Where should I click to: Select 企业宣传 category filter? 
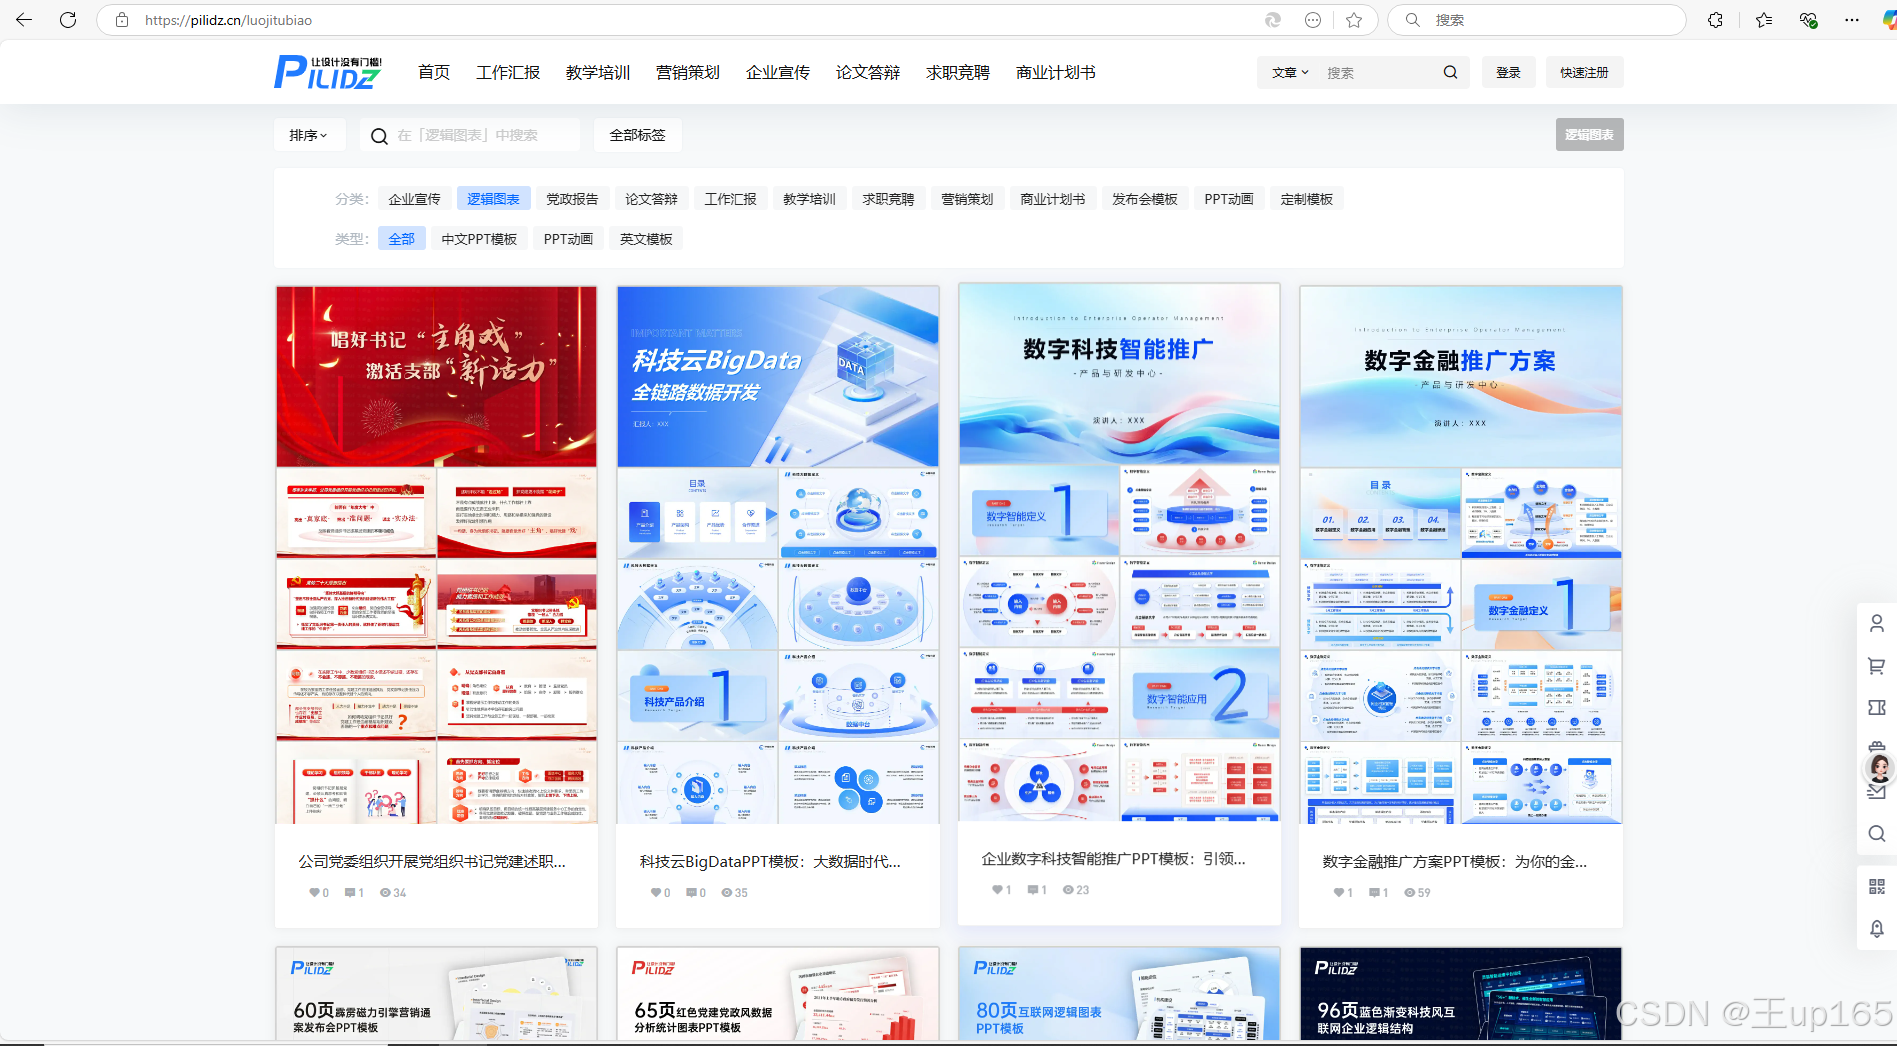pos(415,199)
